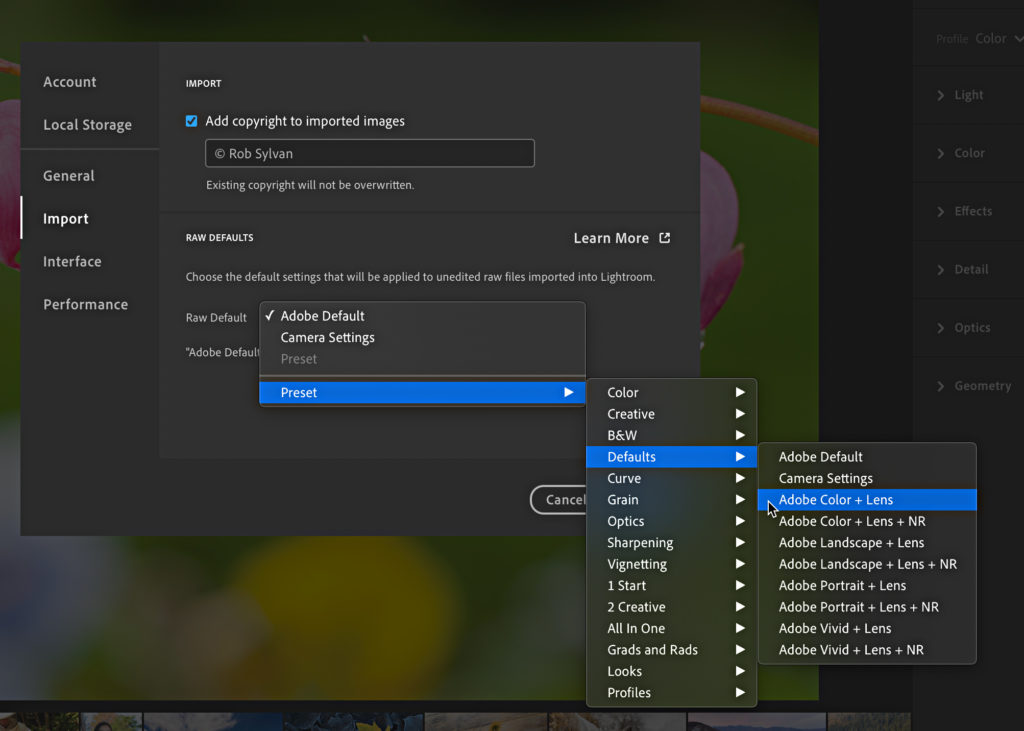Select Adobe Color + Lens + NR preset
Image resolution: width=1024 pixels, height=731 pixels.
tap(867, 521)
